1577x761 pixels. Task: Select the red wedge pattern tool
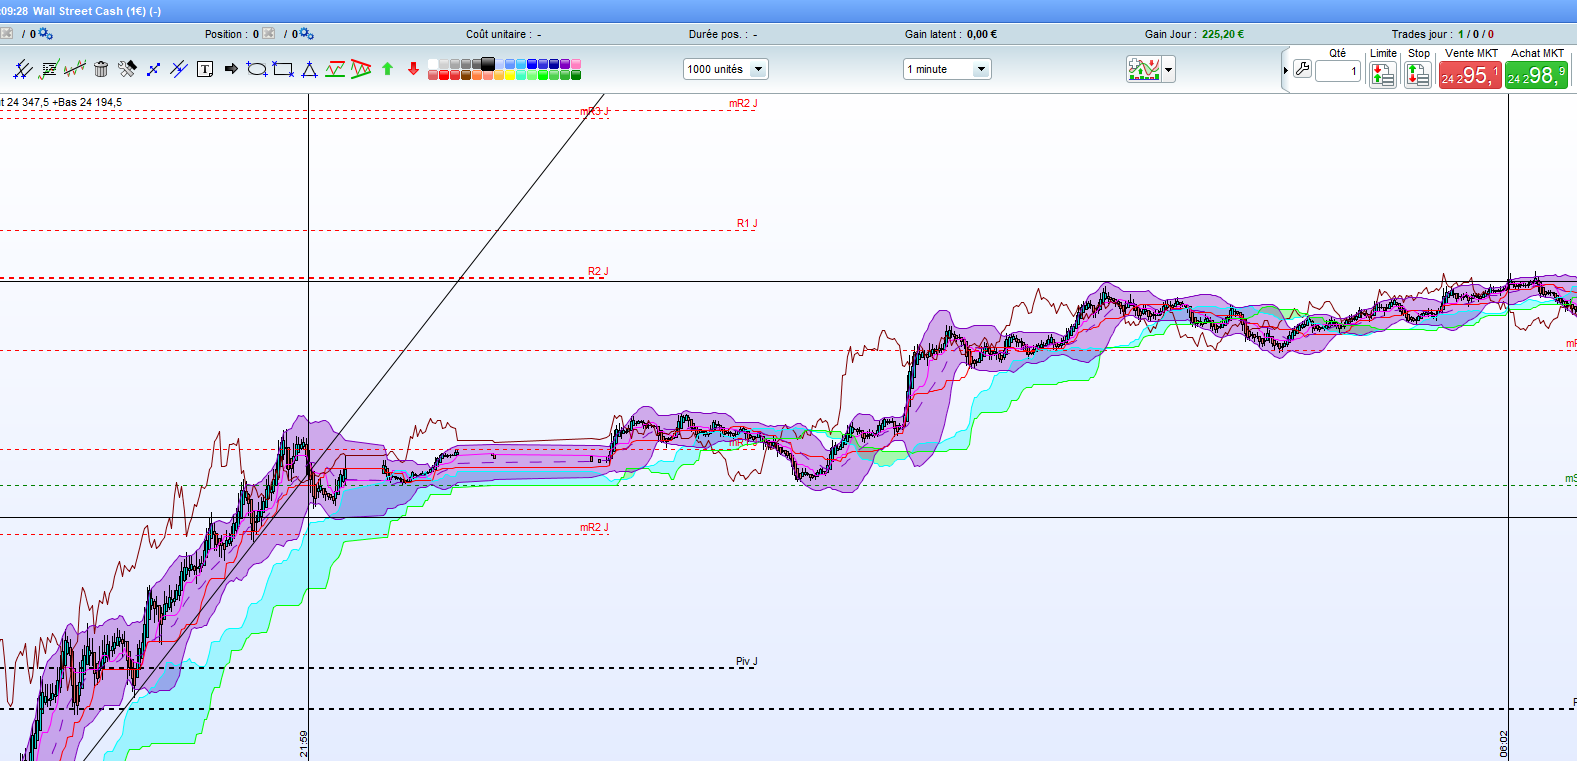pos(361,69)
